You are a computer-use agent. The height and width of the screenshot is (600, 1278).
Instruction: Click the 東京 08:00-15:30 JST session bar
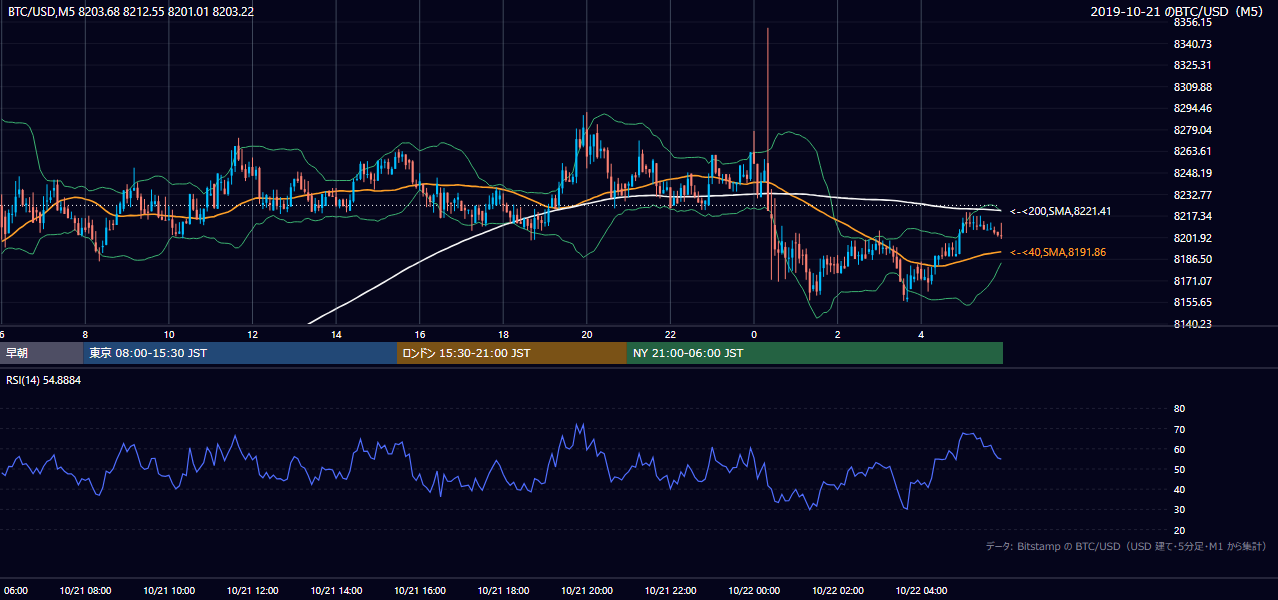pyautogui.click(x=240, y=353)
